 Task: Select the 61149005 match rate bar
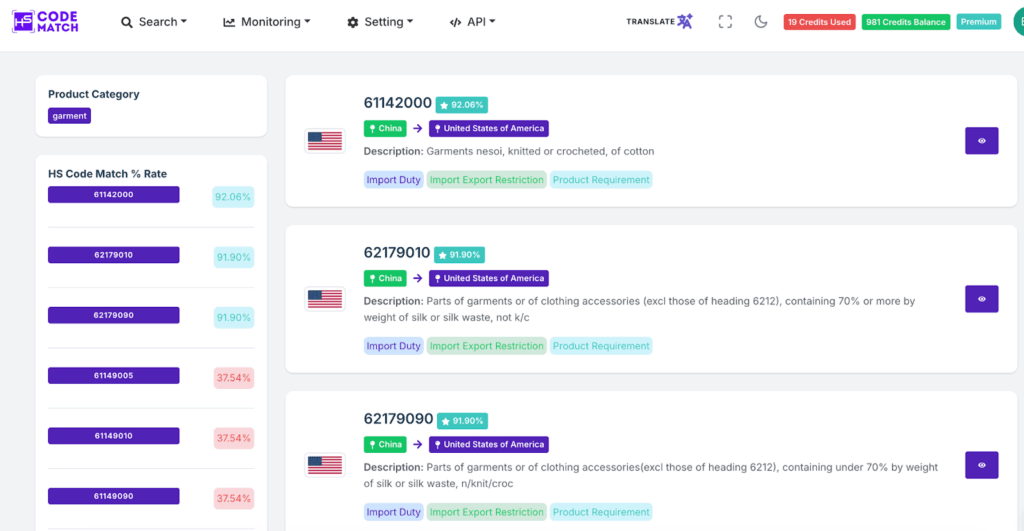[x=113, y=376]
